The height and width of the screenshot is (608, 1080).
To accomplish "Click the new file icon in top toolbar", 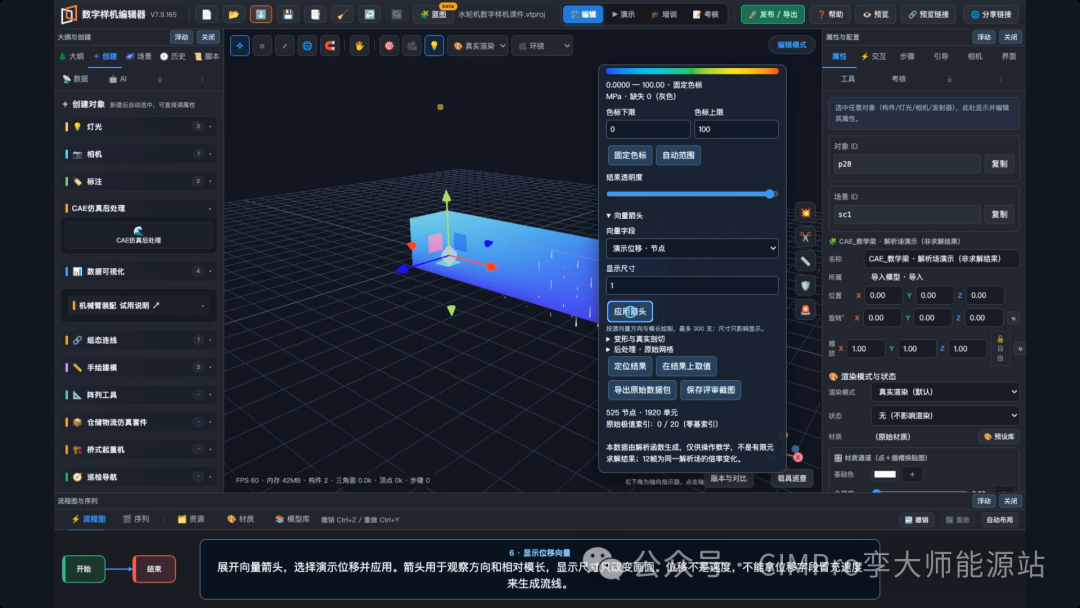I will click(x=207, y=14).
